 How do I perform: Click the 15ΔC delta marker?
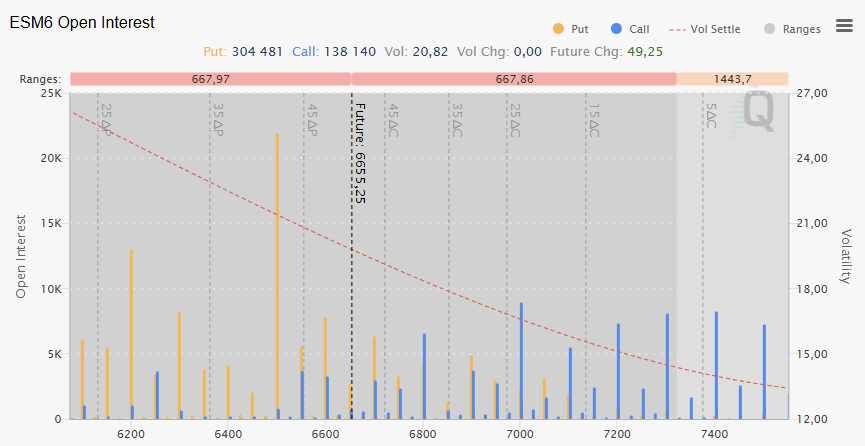pyautogui.click(x=594, y=119)
